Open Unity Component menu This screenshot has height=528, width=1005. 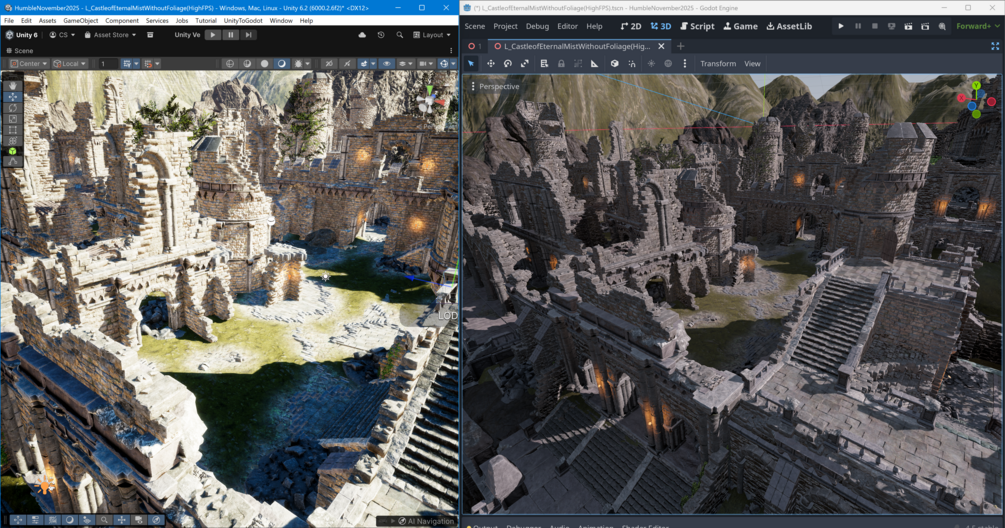(122, 21)
